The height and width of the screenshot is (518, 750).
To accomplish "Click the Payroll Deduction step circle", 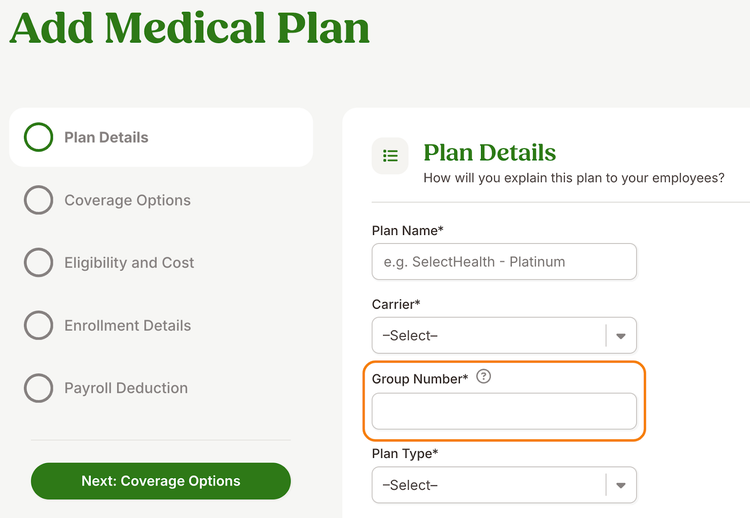I will pos(38,388).
